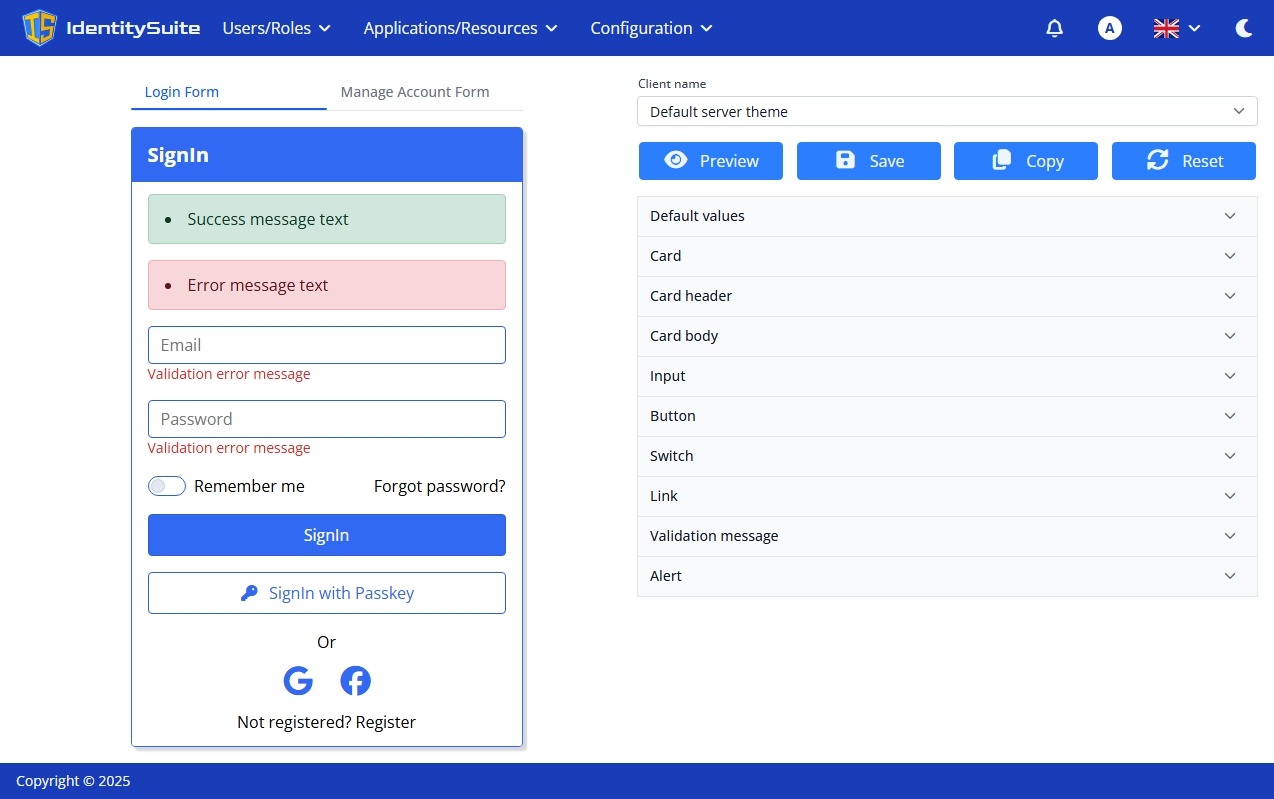Click the IdentitySuite shield logo
The image size is (1274, 799).
coord(40,28)
